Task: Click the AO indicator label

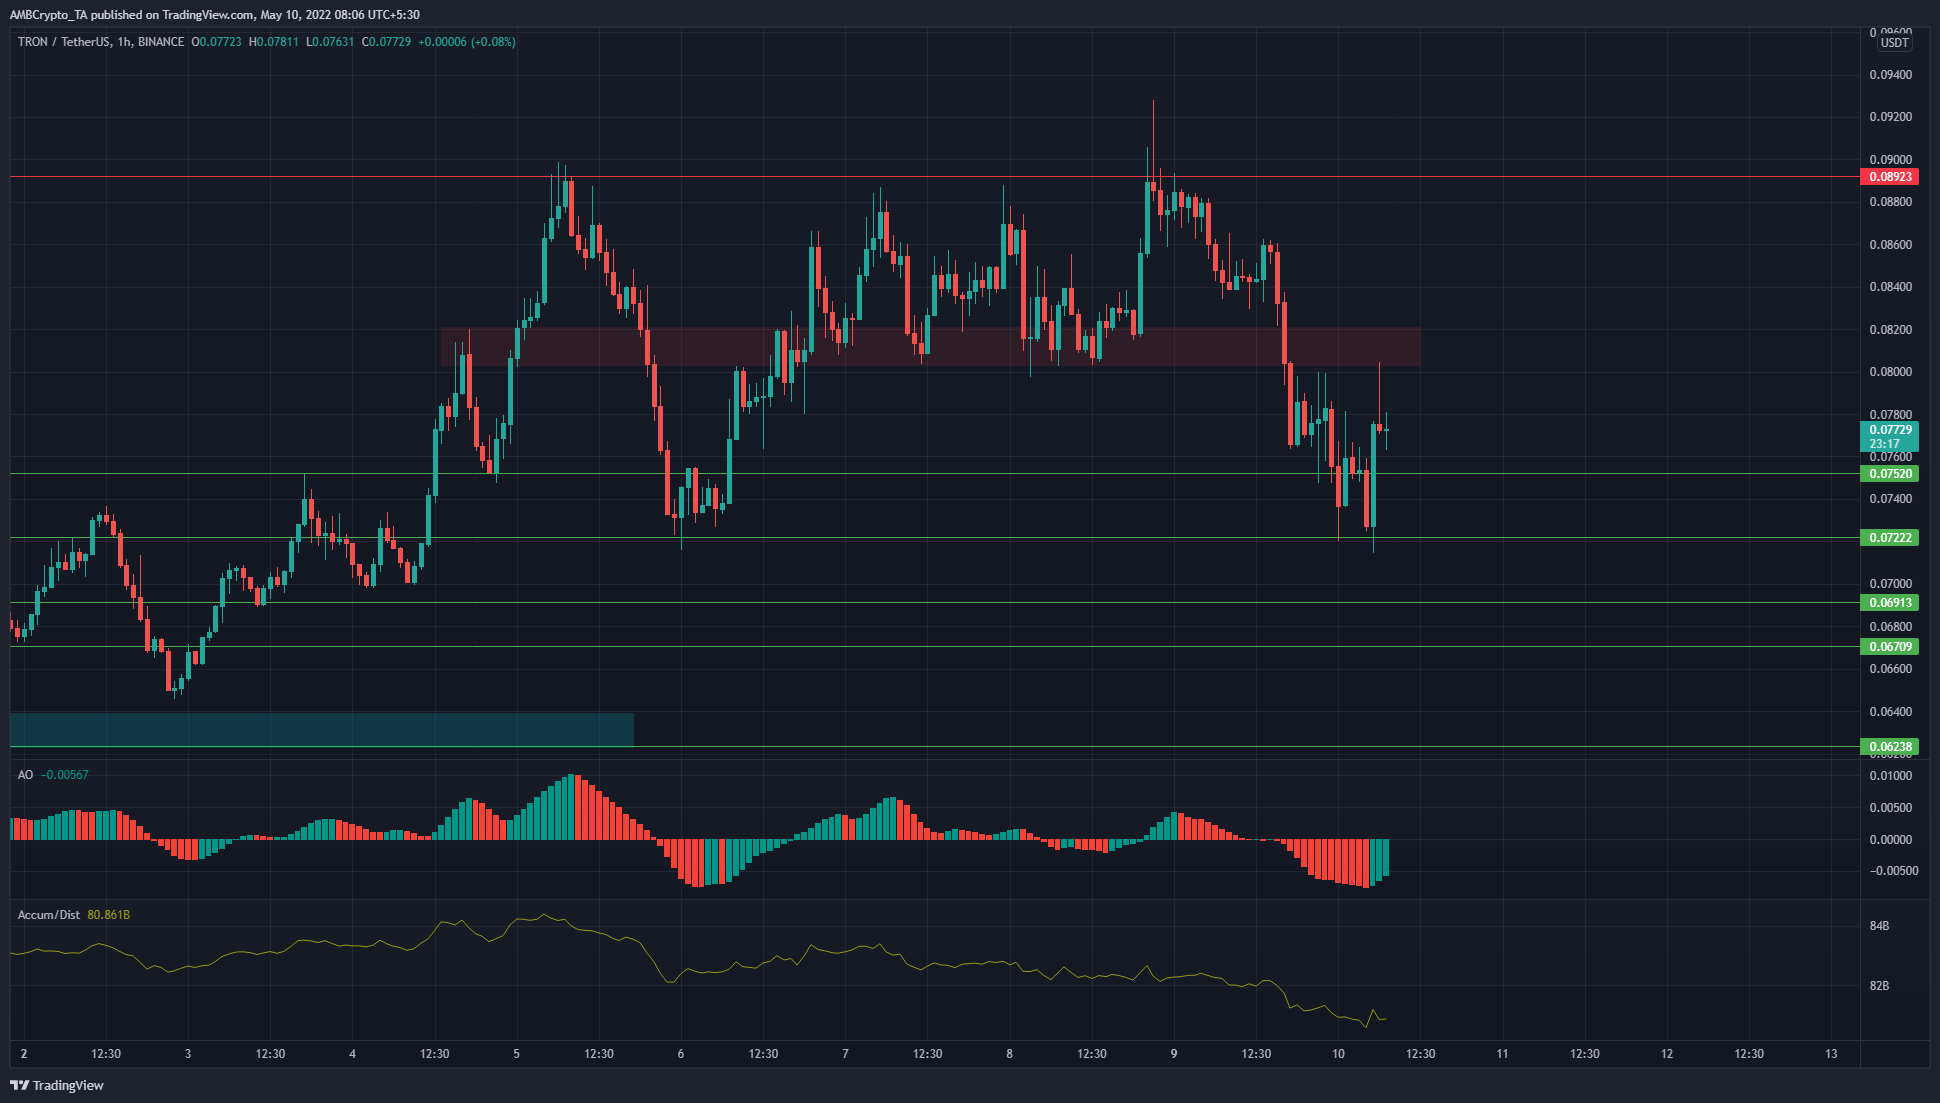Action: (x=25, y=775)
